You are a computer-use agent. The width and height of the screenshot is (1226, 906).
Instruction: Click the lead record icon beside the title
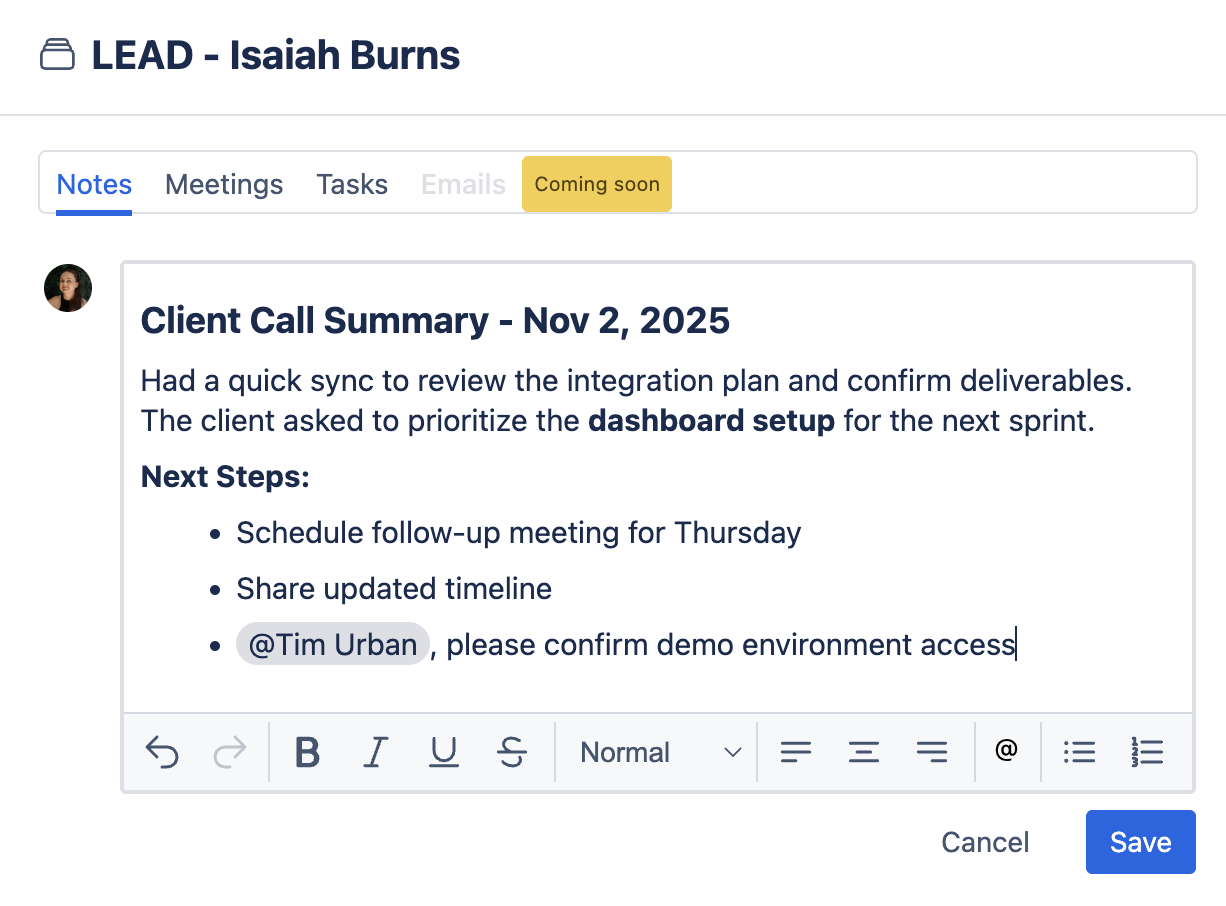(58, 55)
